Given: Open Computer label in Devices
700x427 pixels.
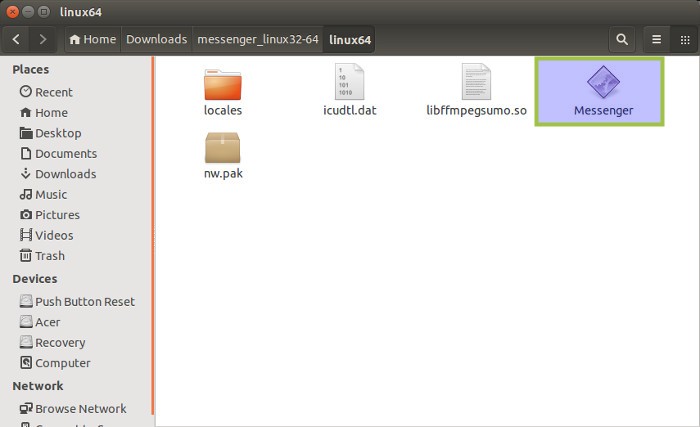Looking at the screenshot, I should pyautogui.click(x=62, y=363).
